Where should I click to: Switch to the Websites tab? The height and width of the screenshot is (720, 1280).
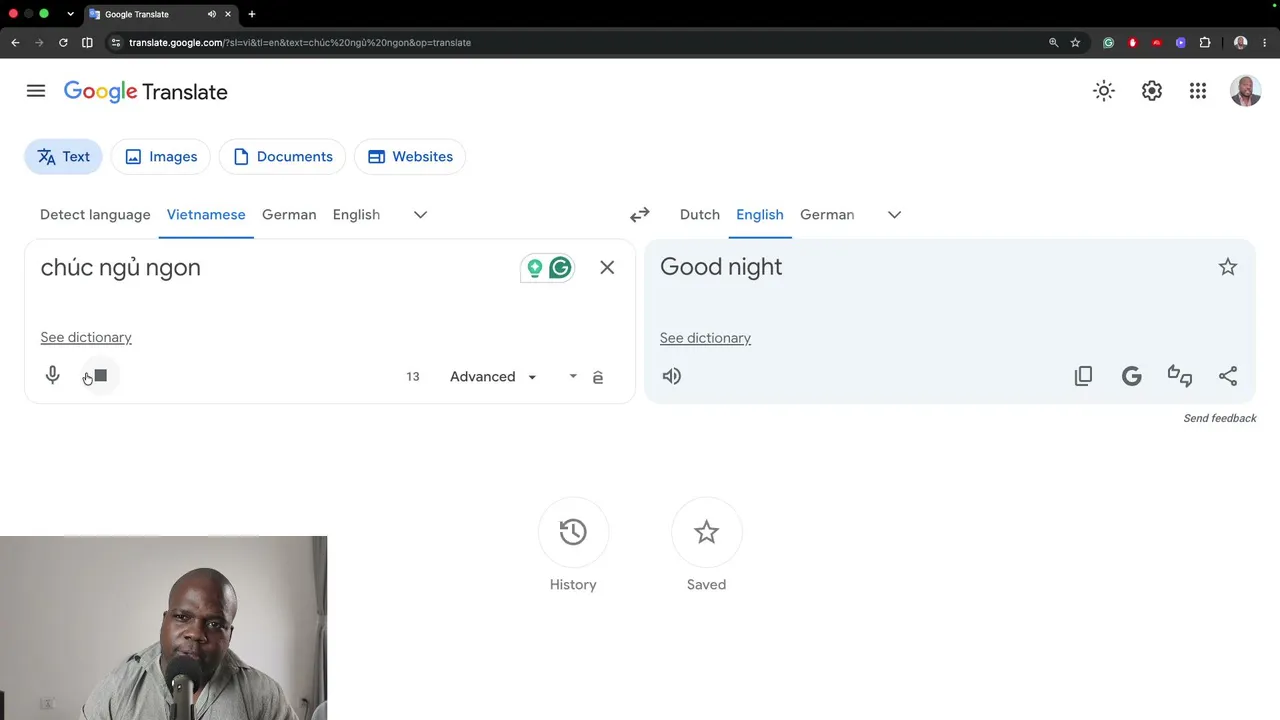tap(410, 157)
